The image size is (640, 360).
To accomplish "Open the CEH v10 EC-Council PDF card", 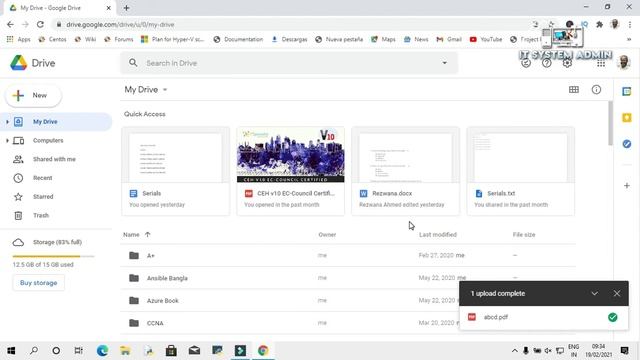I will pyautogui.click(x=290, y=171).
